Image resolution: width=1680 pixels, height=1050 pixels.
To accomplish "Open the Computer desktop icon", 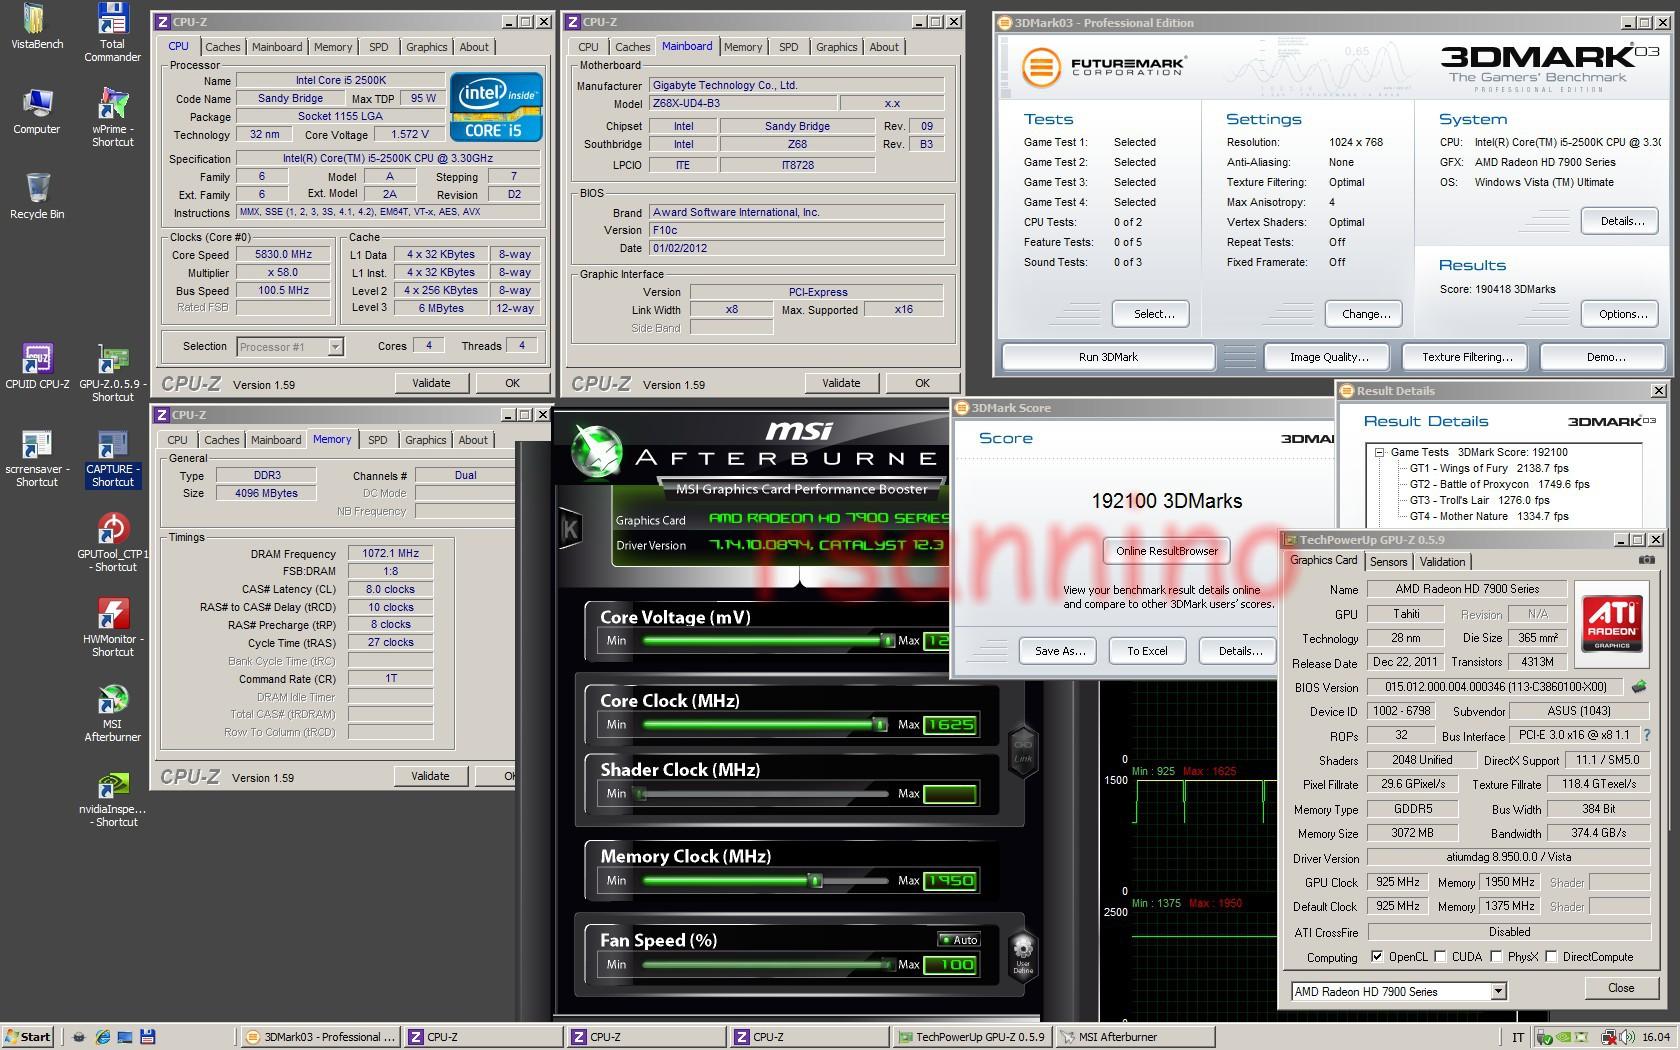I will 36,112.
